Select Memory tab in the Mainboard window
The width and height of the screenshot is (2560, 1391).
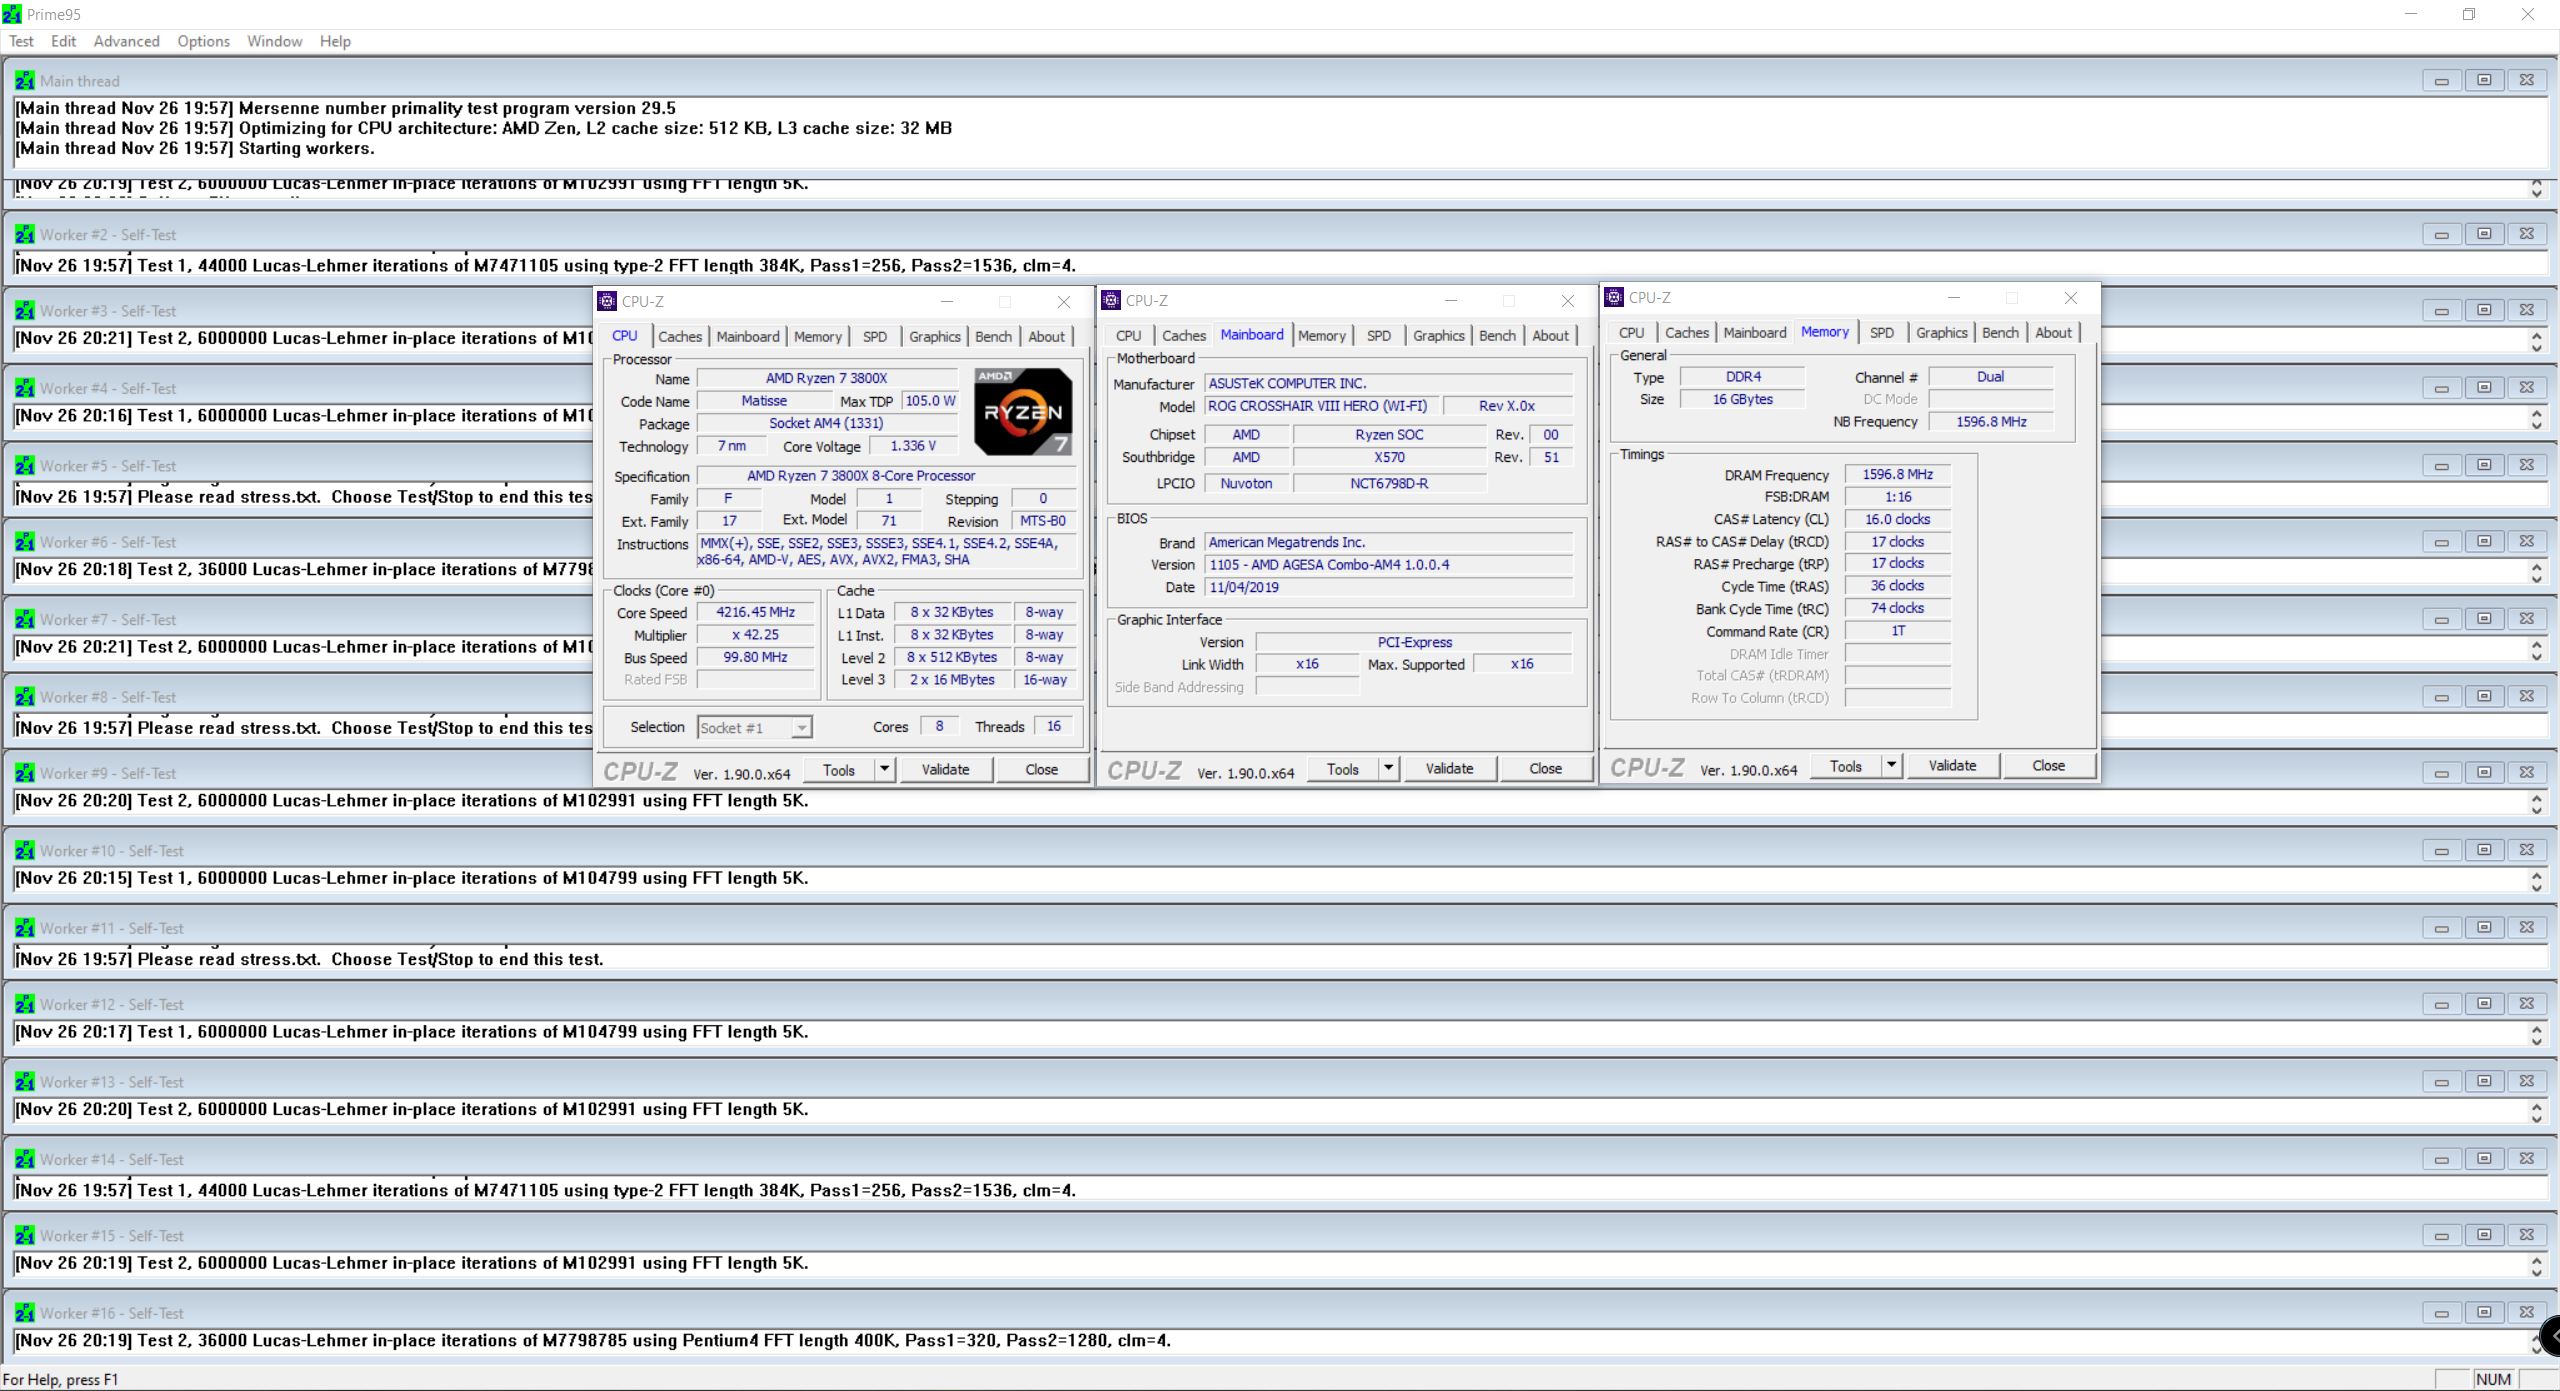point(1321,335)
